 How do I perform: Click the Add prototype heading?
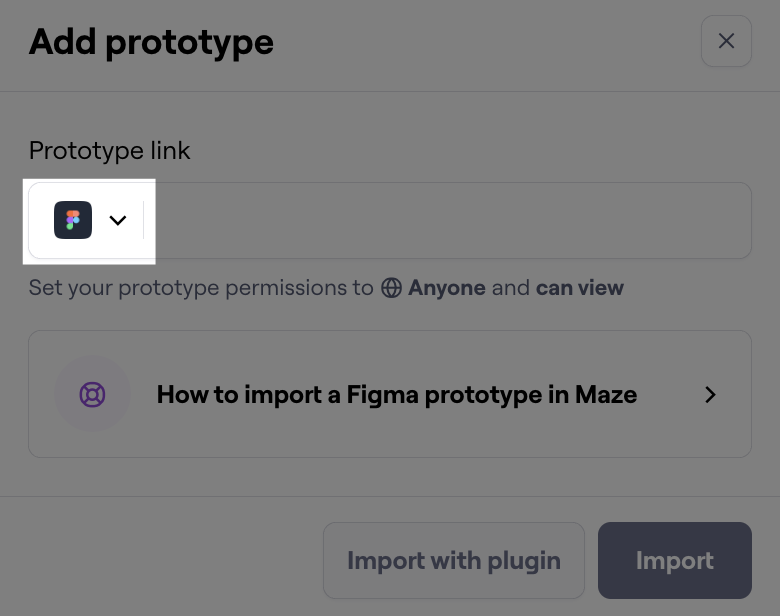tap(151, 42)
